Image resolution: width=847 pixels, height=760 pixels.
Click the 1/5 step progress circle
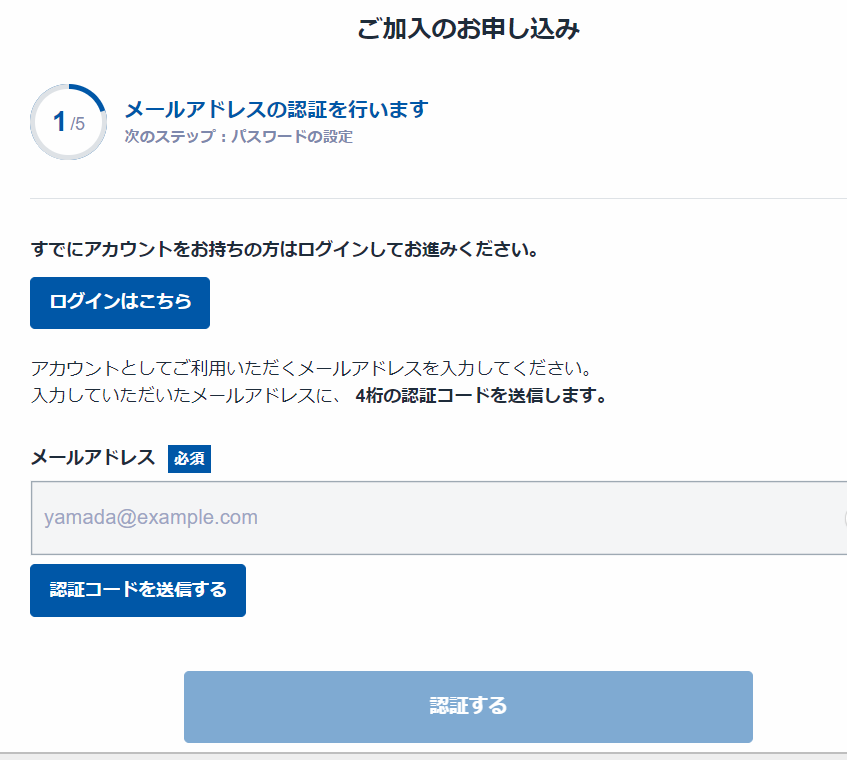pyautogui.click(x=68, y=122)
